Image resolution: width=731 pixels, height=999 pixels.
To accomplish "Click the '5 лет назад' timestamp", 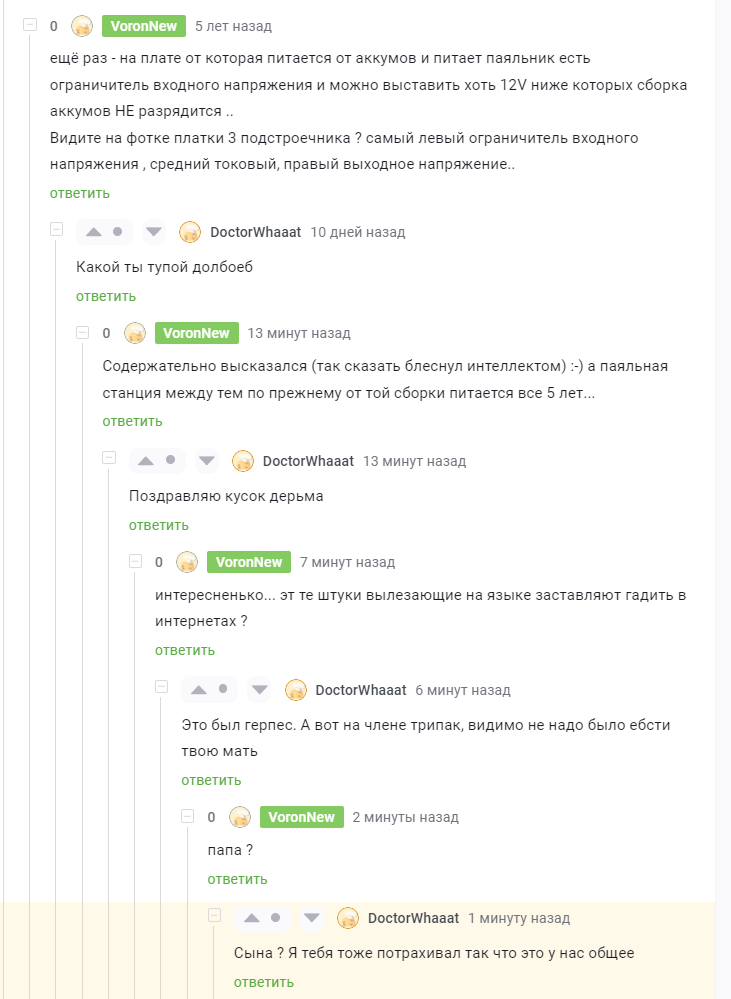I will [x=233, y=26].
